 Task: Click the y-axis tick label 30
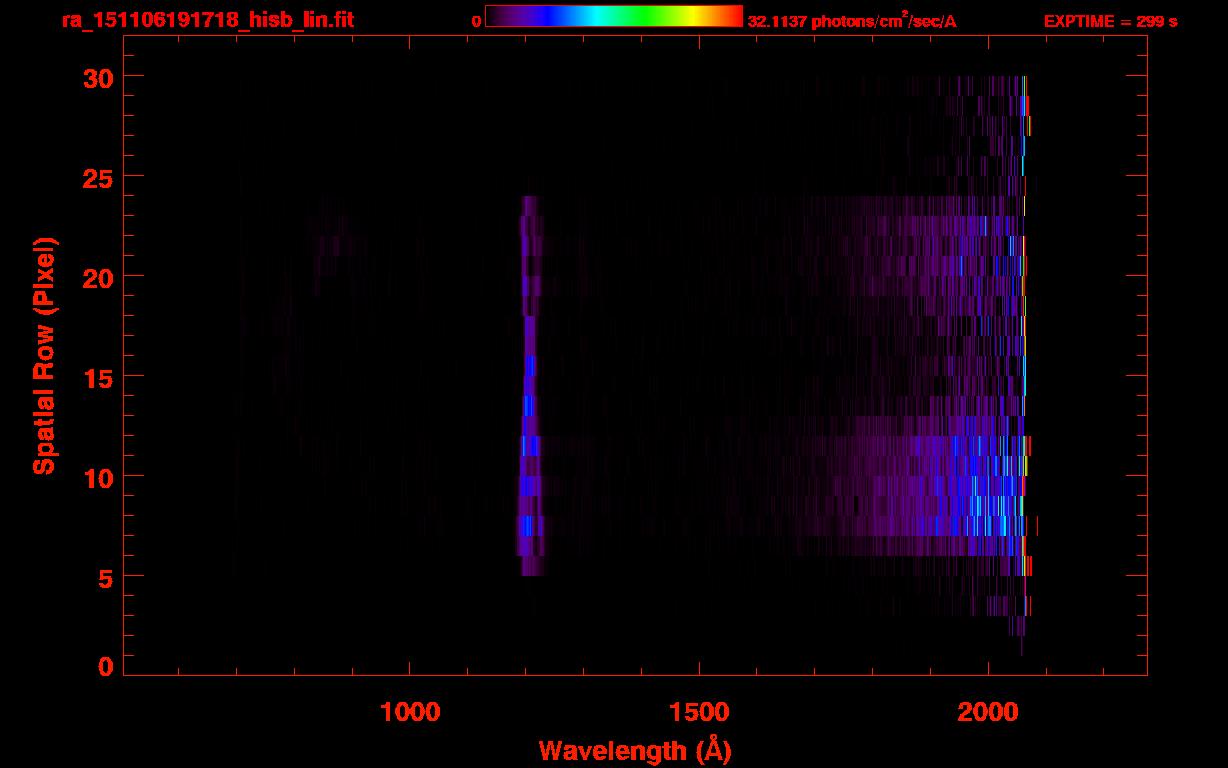point(98,76)
